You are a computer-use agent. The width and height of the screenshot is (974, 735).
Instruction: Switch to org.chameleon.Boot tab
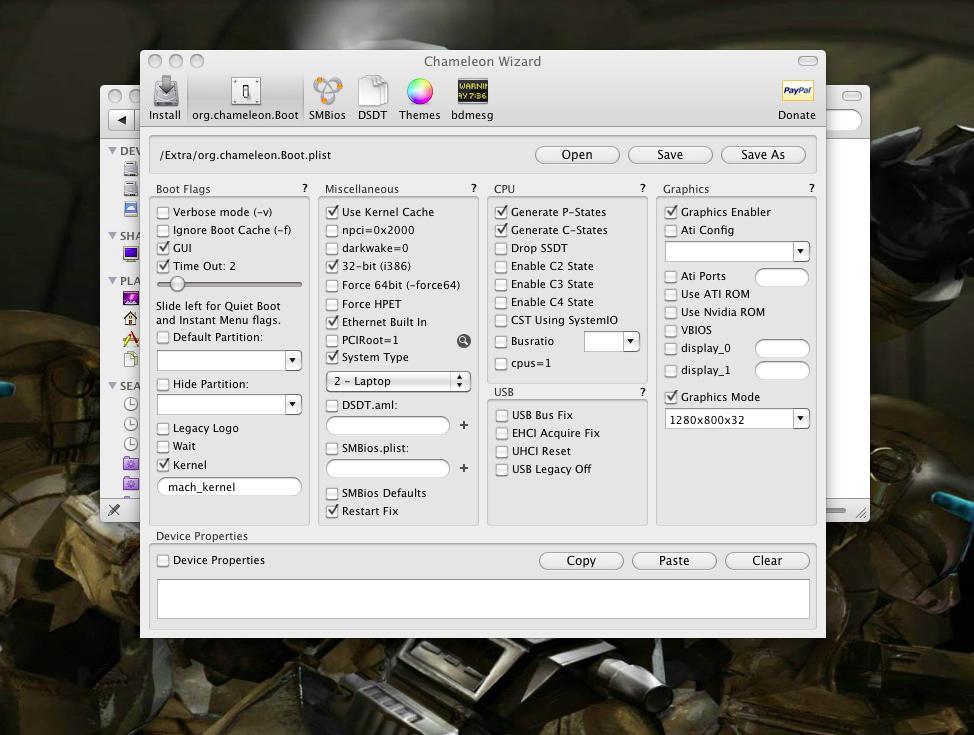pyautogui.click(x=245, y=99)
